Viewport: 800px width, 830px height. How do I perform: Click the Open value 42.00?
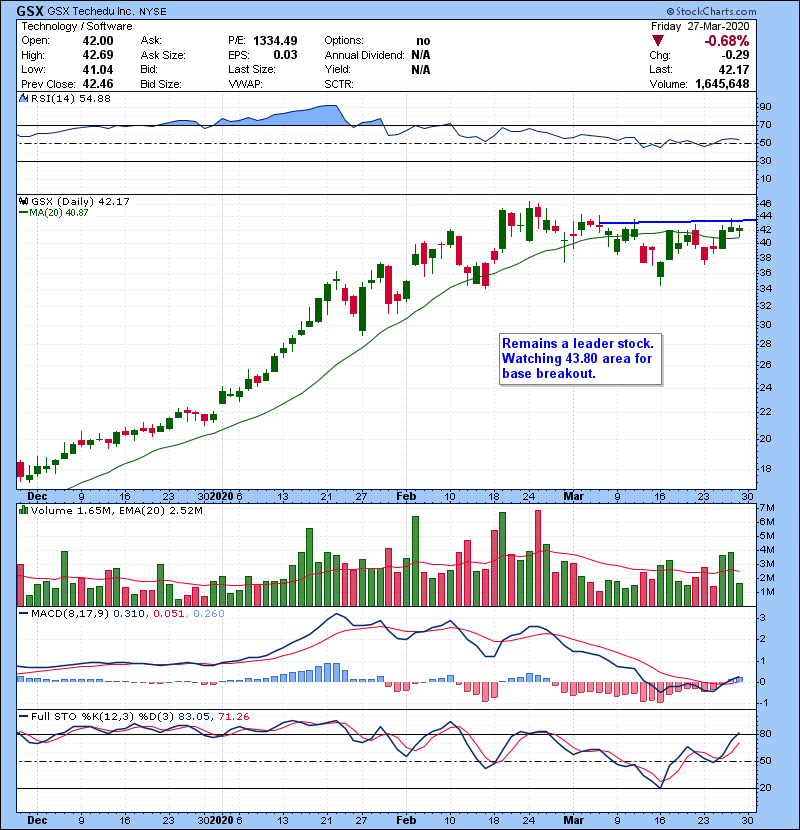(x=98, y=41)
